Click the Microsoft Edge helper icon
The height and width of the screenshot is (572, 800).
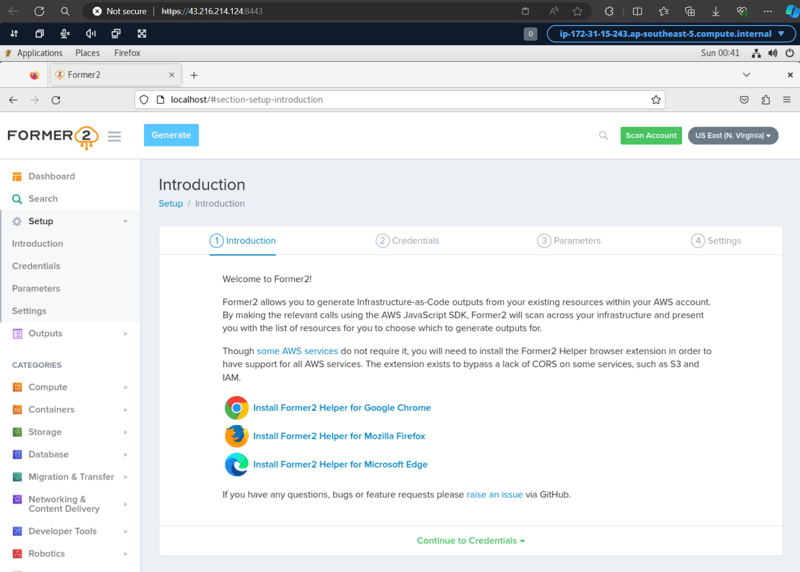point(236,464)
